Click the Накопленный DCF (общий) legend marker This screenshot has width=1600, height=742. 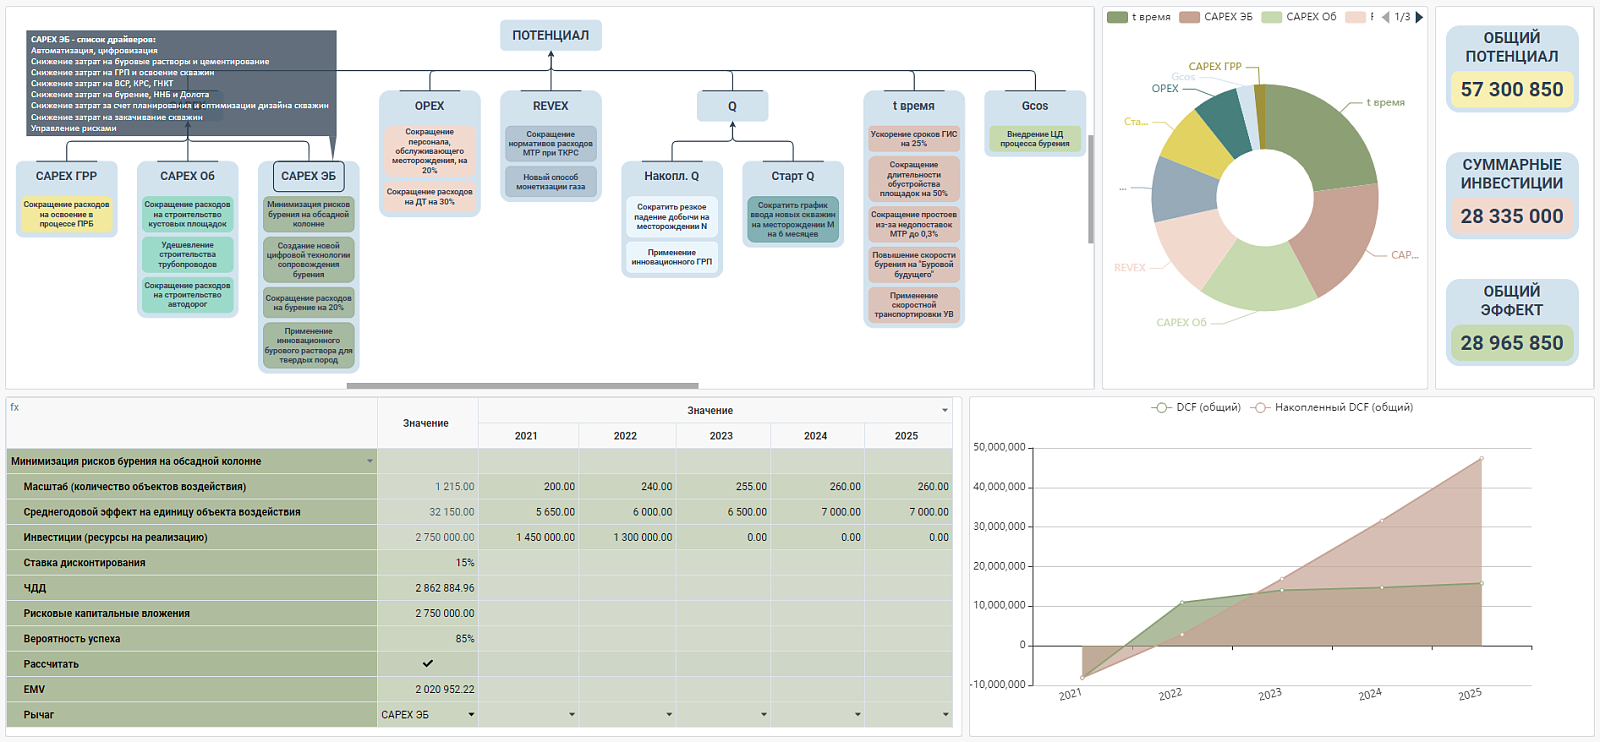(1260, 408)
